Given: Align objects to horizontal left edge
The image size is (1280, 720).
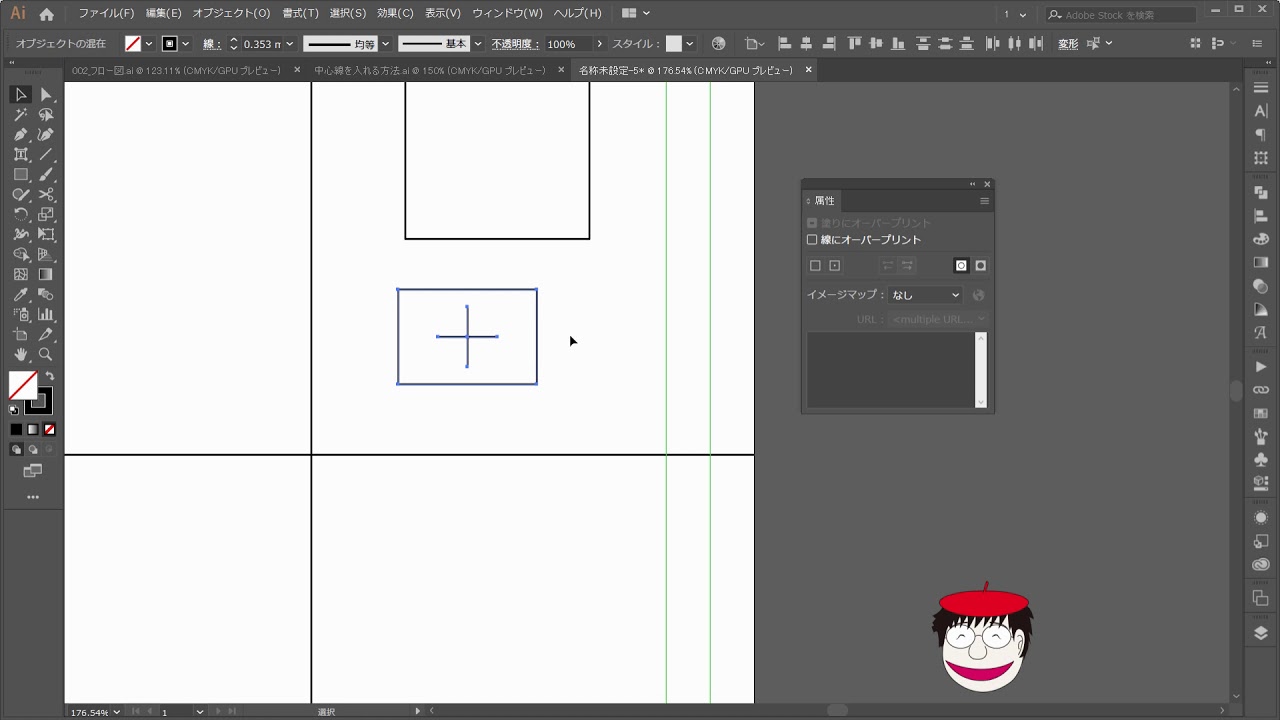Looking at the screenshot, I should pos(784,44).
